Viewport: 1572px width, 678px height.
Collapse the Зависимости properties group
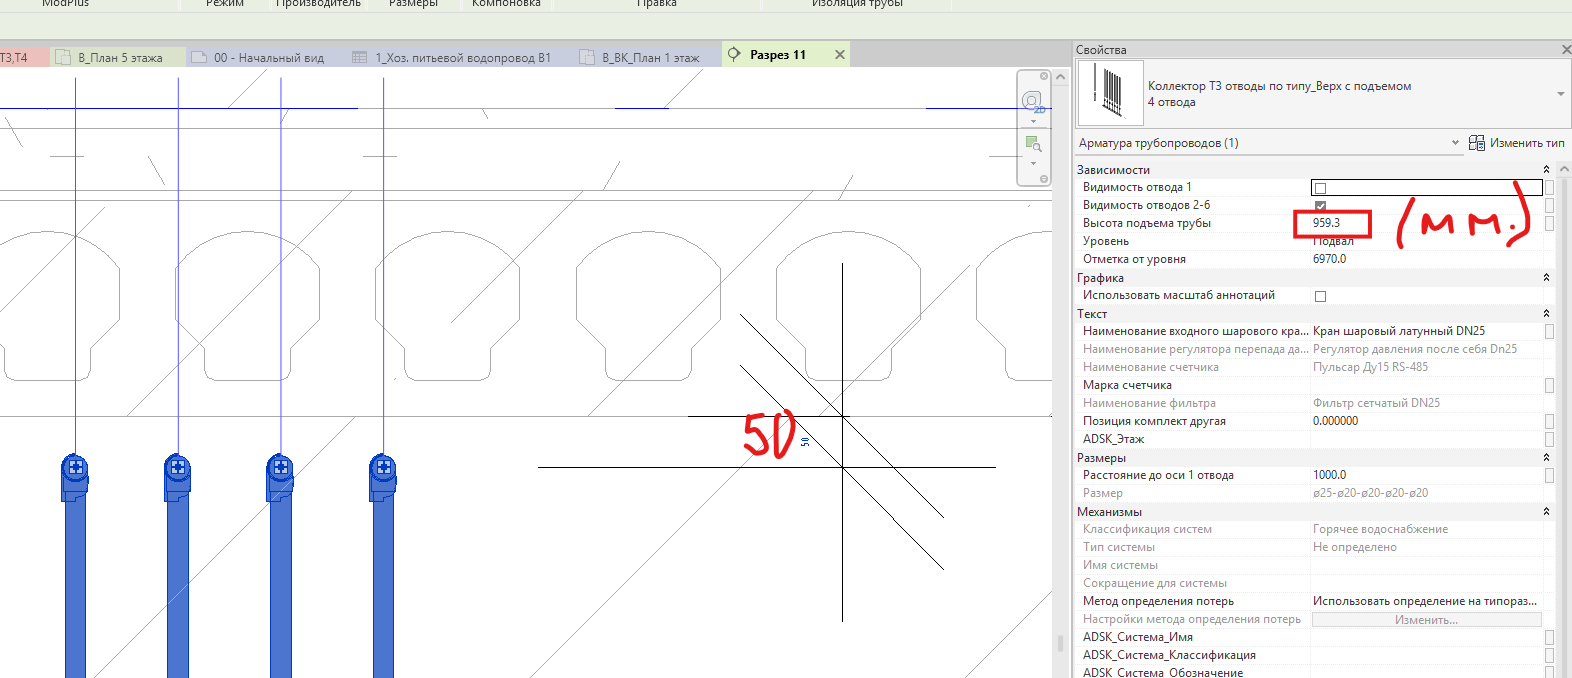coord(1546,170)
